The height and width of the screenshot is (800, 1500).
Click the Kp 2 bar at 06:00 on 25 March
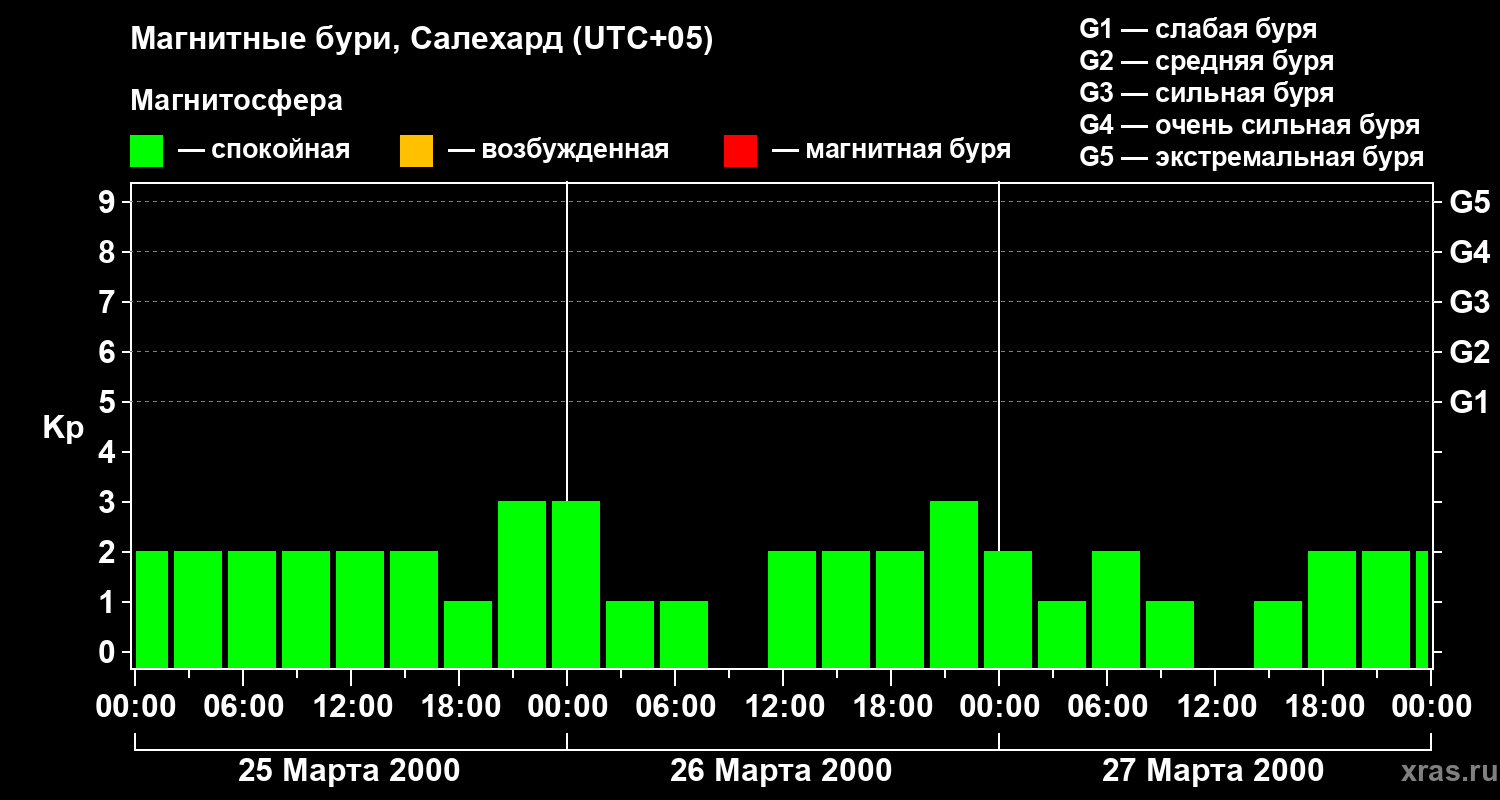coord(252,609)
